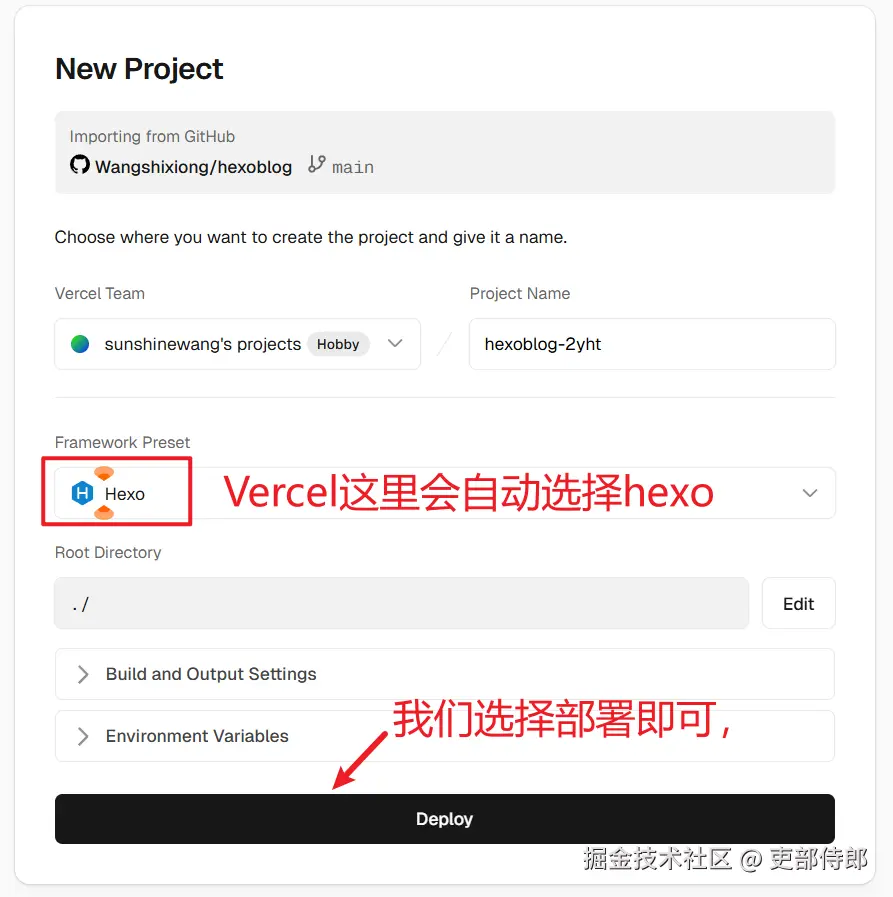Image resolution: width=893 pixels, height=897 pixels.
Task: Click the Hobby plan badge
Action: [338, 344]
